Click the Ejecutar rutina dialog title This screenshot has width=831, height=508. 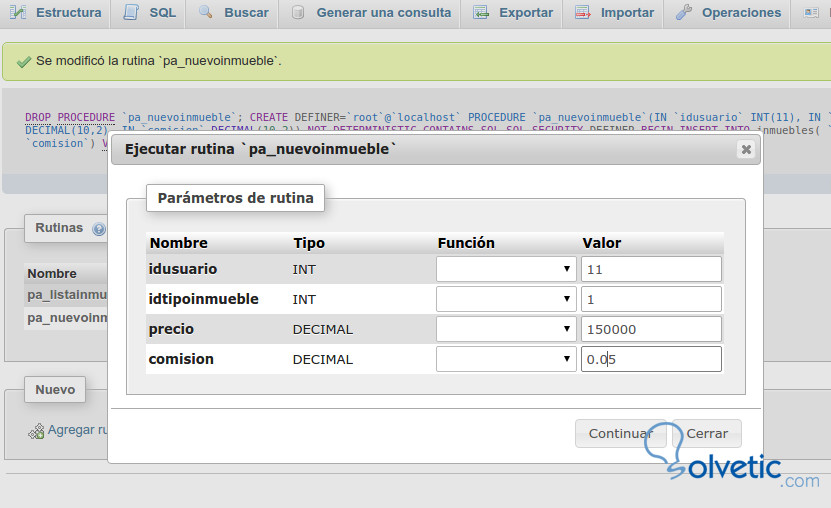tap(260, 149)
